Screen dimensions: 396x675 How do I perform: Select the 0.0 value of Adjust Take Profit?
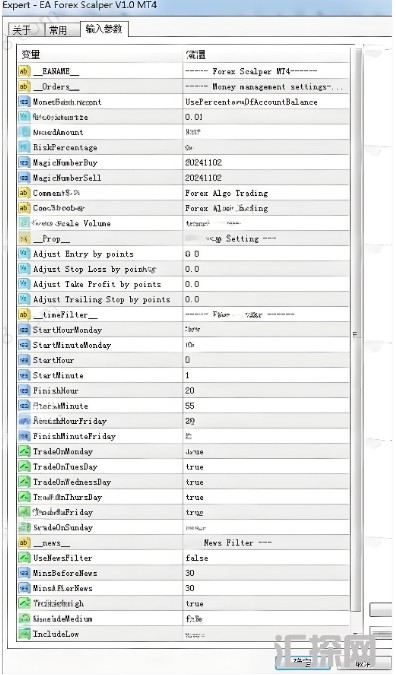266,284
